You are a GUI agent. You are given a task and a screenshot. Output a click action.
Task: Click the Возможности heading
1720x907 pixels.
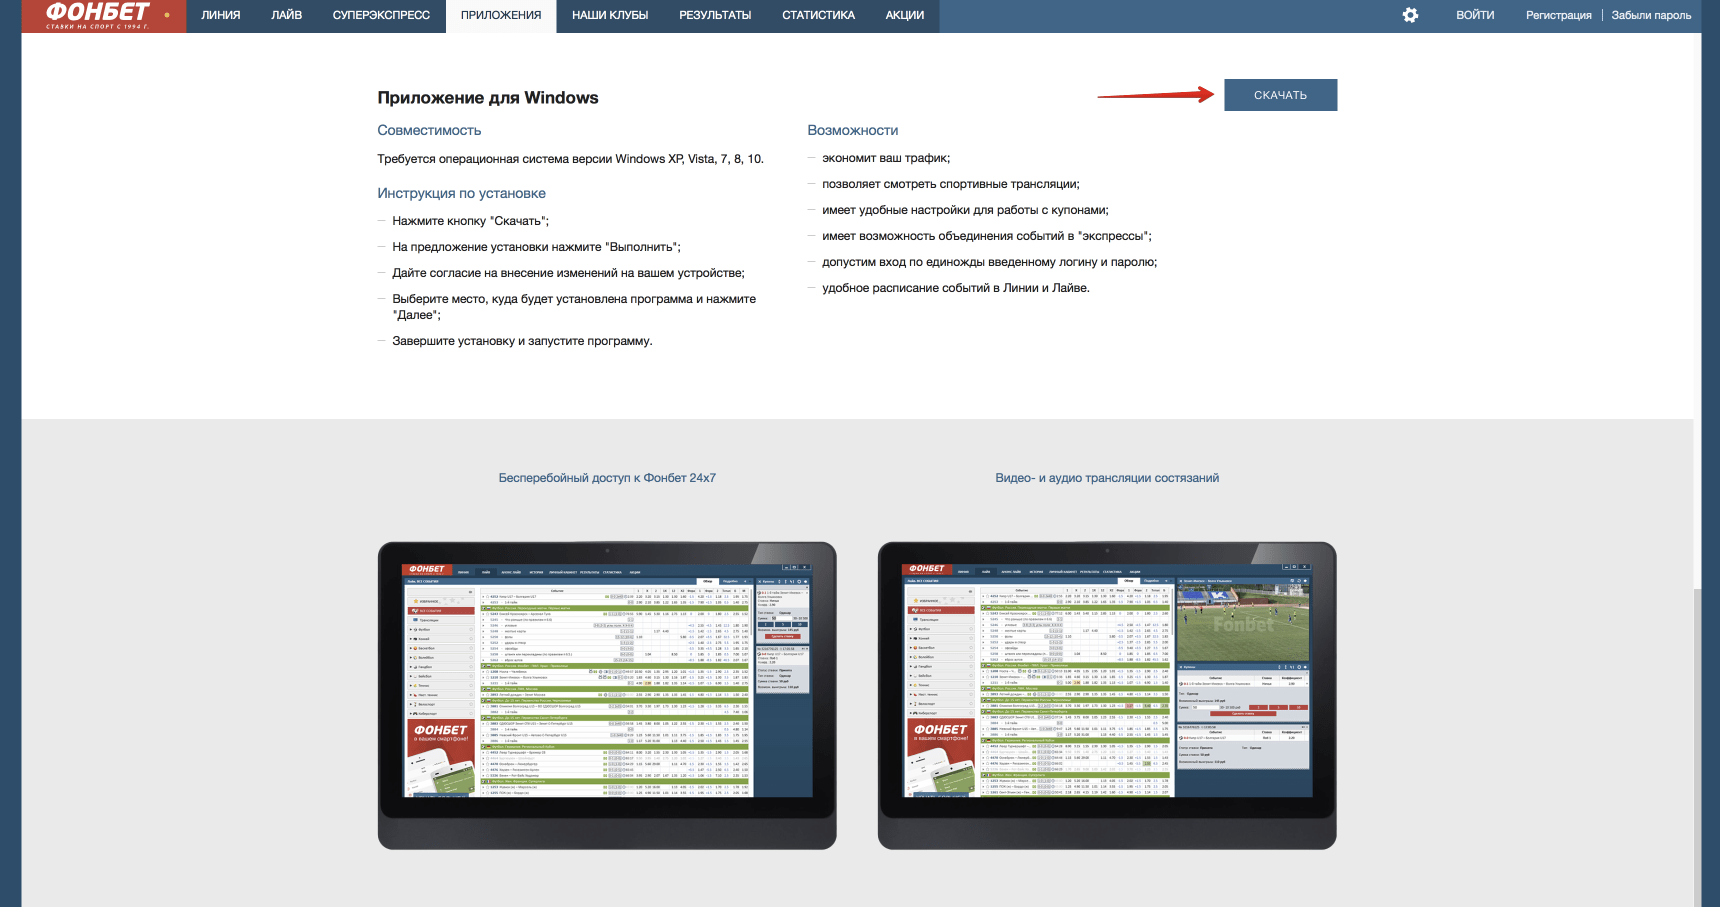coord(852,130)
